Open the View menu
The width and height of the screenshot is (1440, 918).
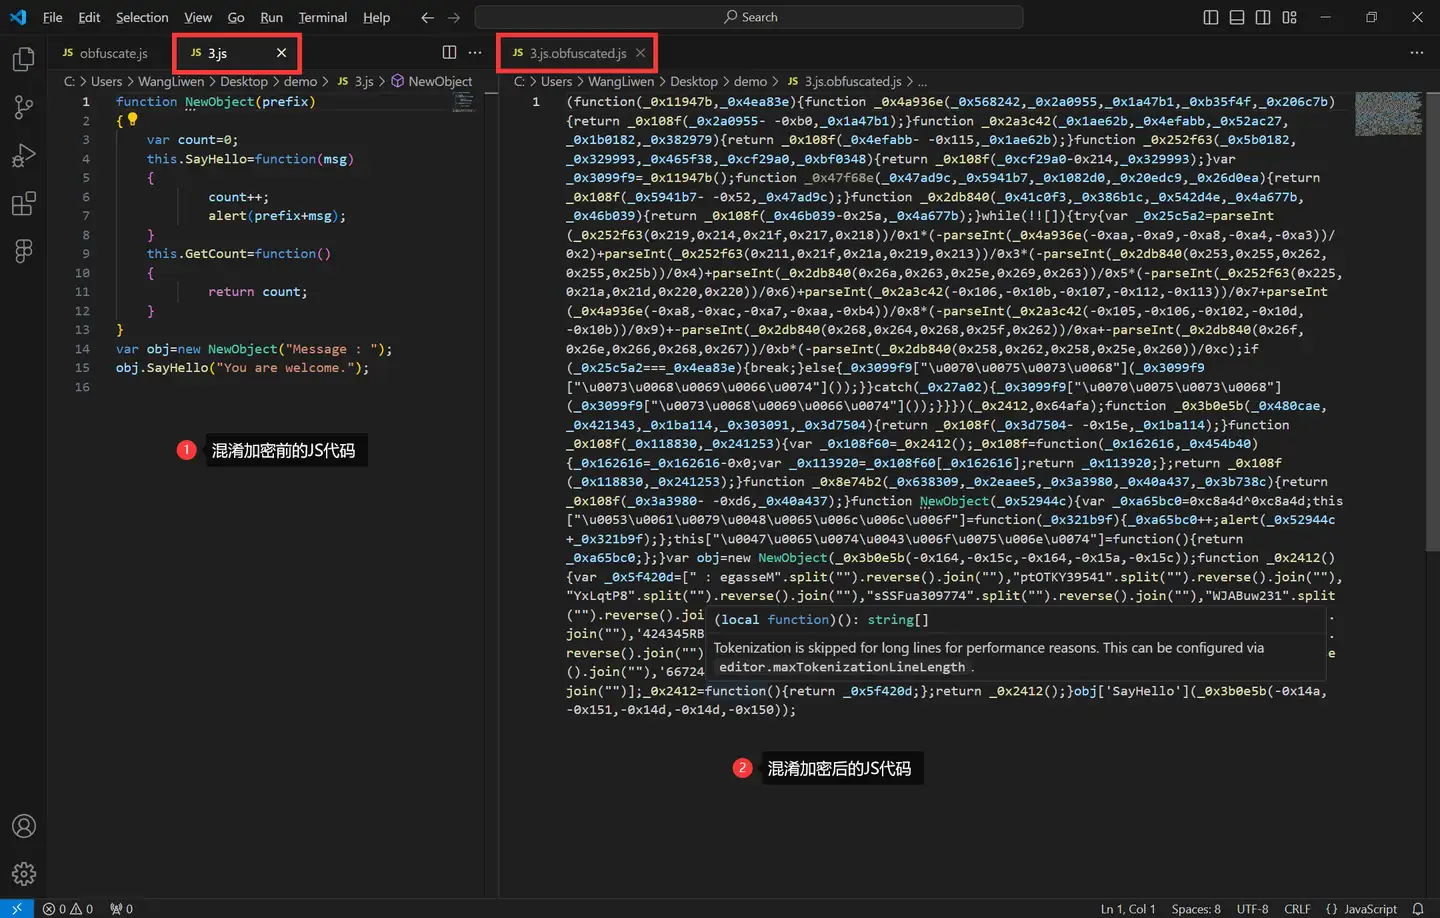pos(198,17)
